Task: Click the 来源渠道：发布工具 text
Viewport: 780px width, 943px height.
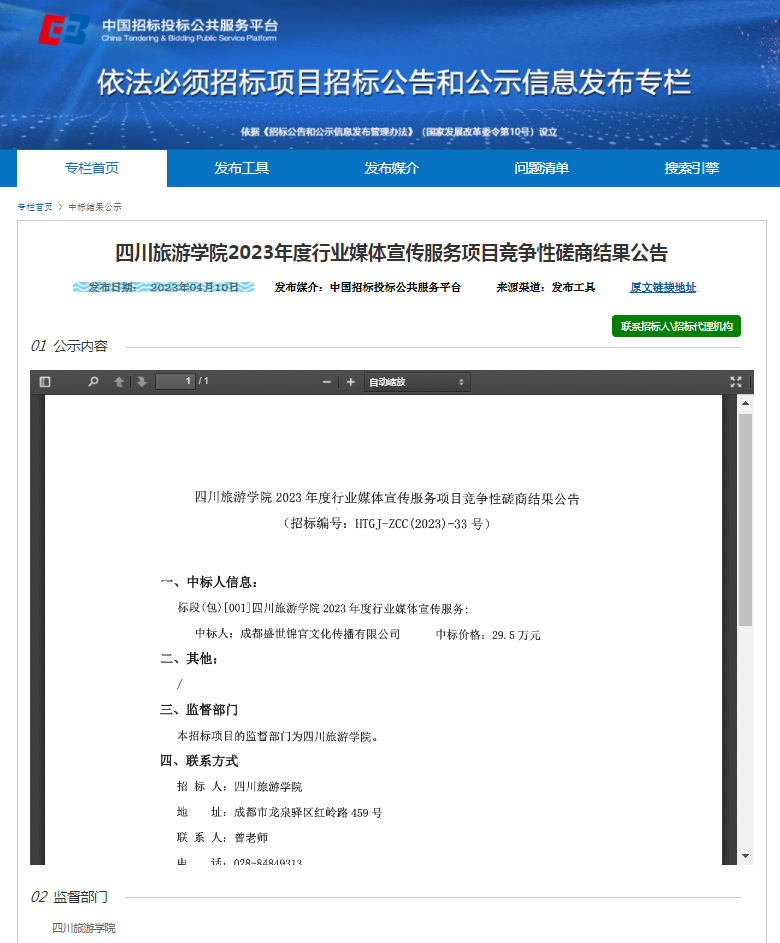Action: click(545, 287)
